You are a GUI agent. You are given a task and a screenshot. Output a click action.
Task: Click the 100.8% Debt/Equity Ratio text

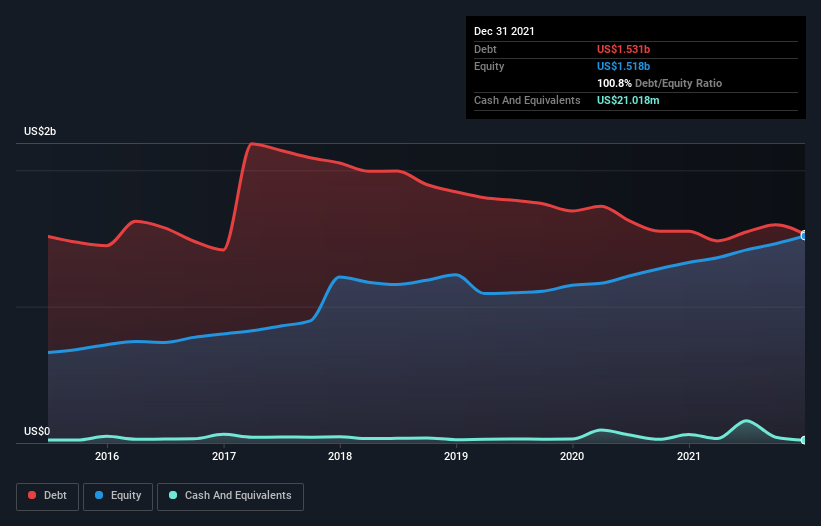click(659, 83)
